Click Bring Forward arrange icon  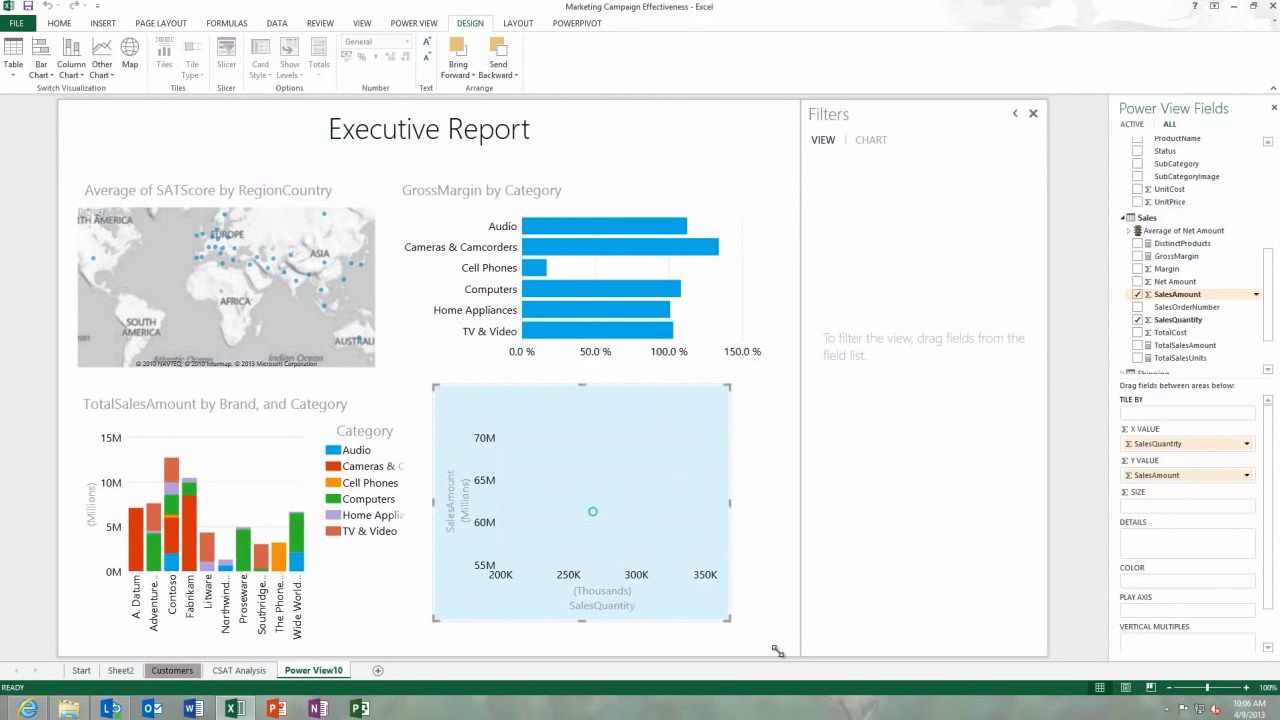[x=457, y=56]
